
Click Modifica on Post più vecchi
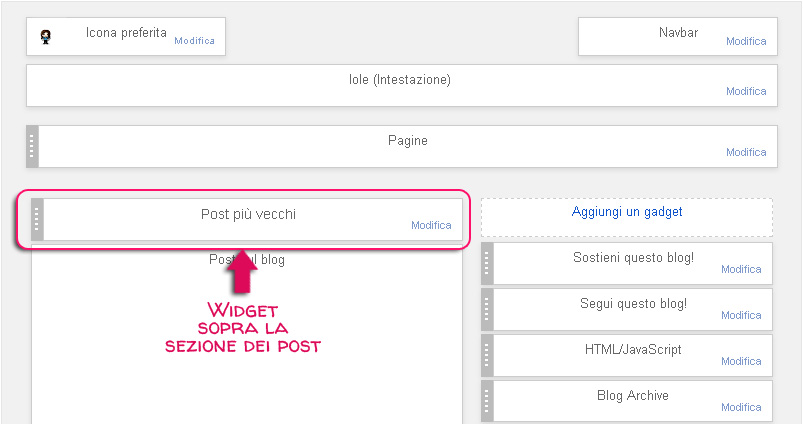coord(431,225)
